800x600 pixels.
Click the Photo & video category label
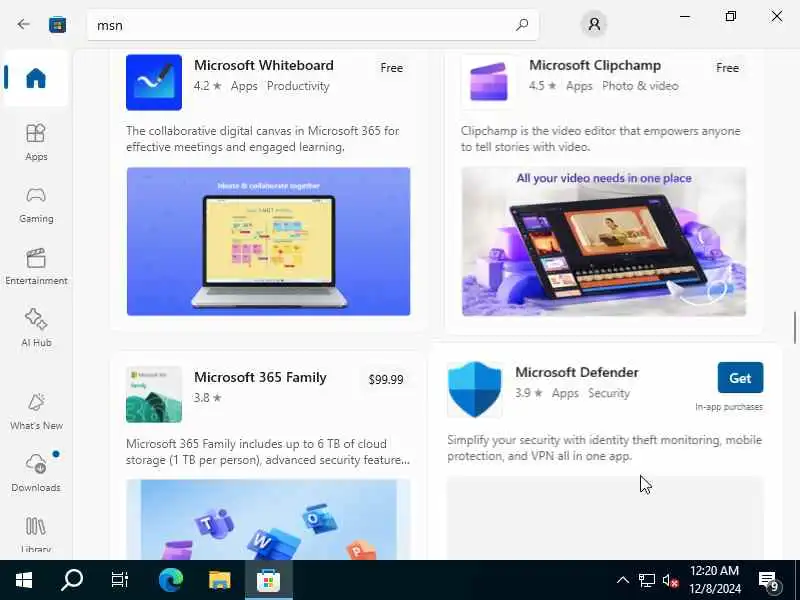pyautogui.click(x=640, y=86)
